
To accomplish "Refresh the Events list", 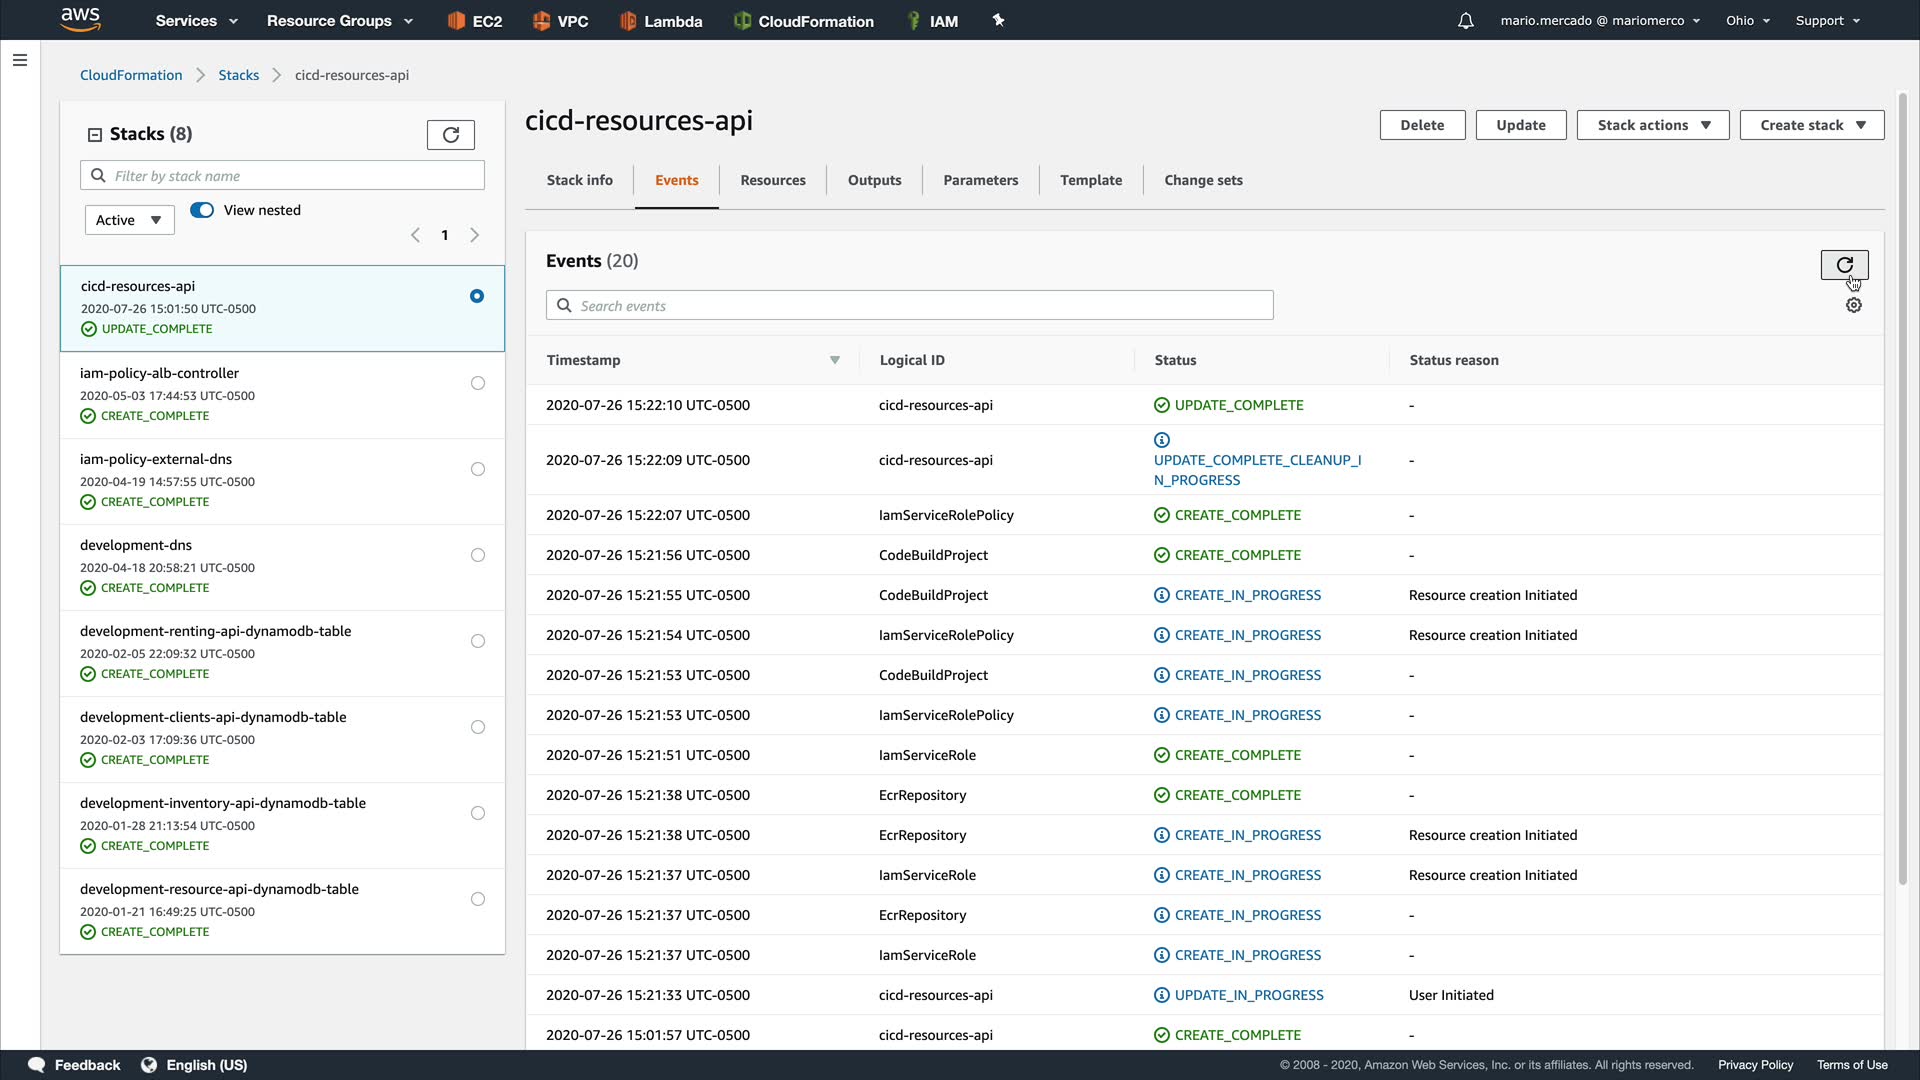I will 1844,265.
